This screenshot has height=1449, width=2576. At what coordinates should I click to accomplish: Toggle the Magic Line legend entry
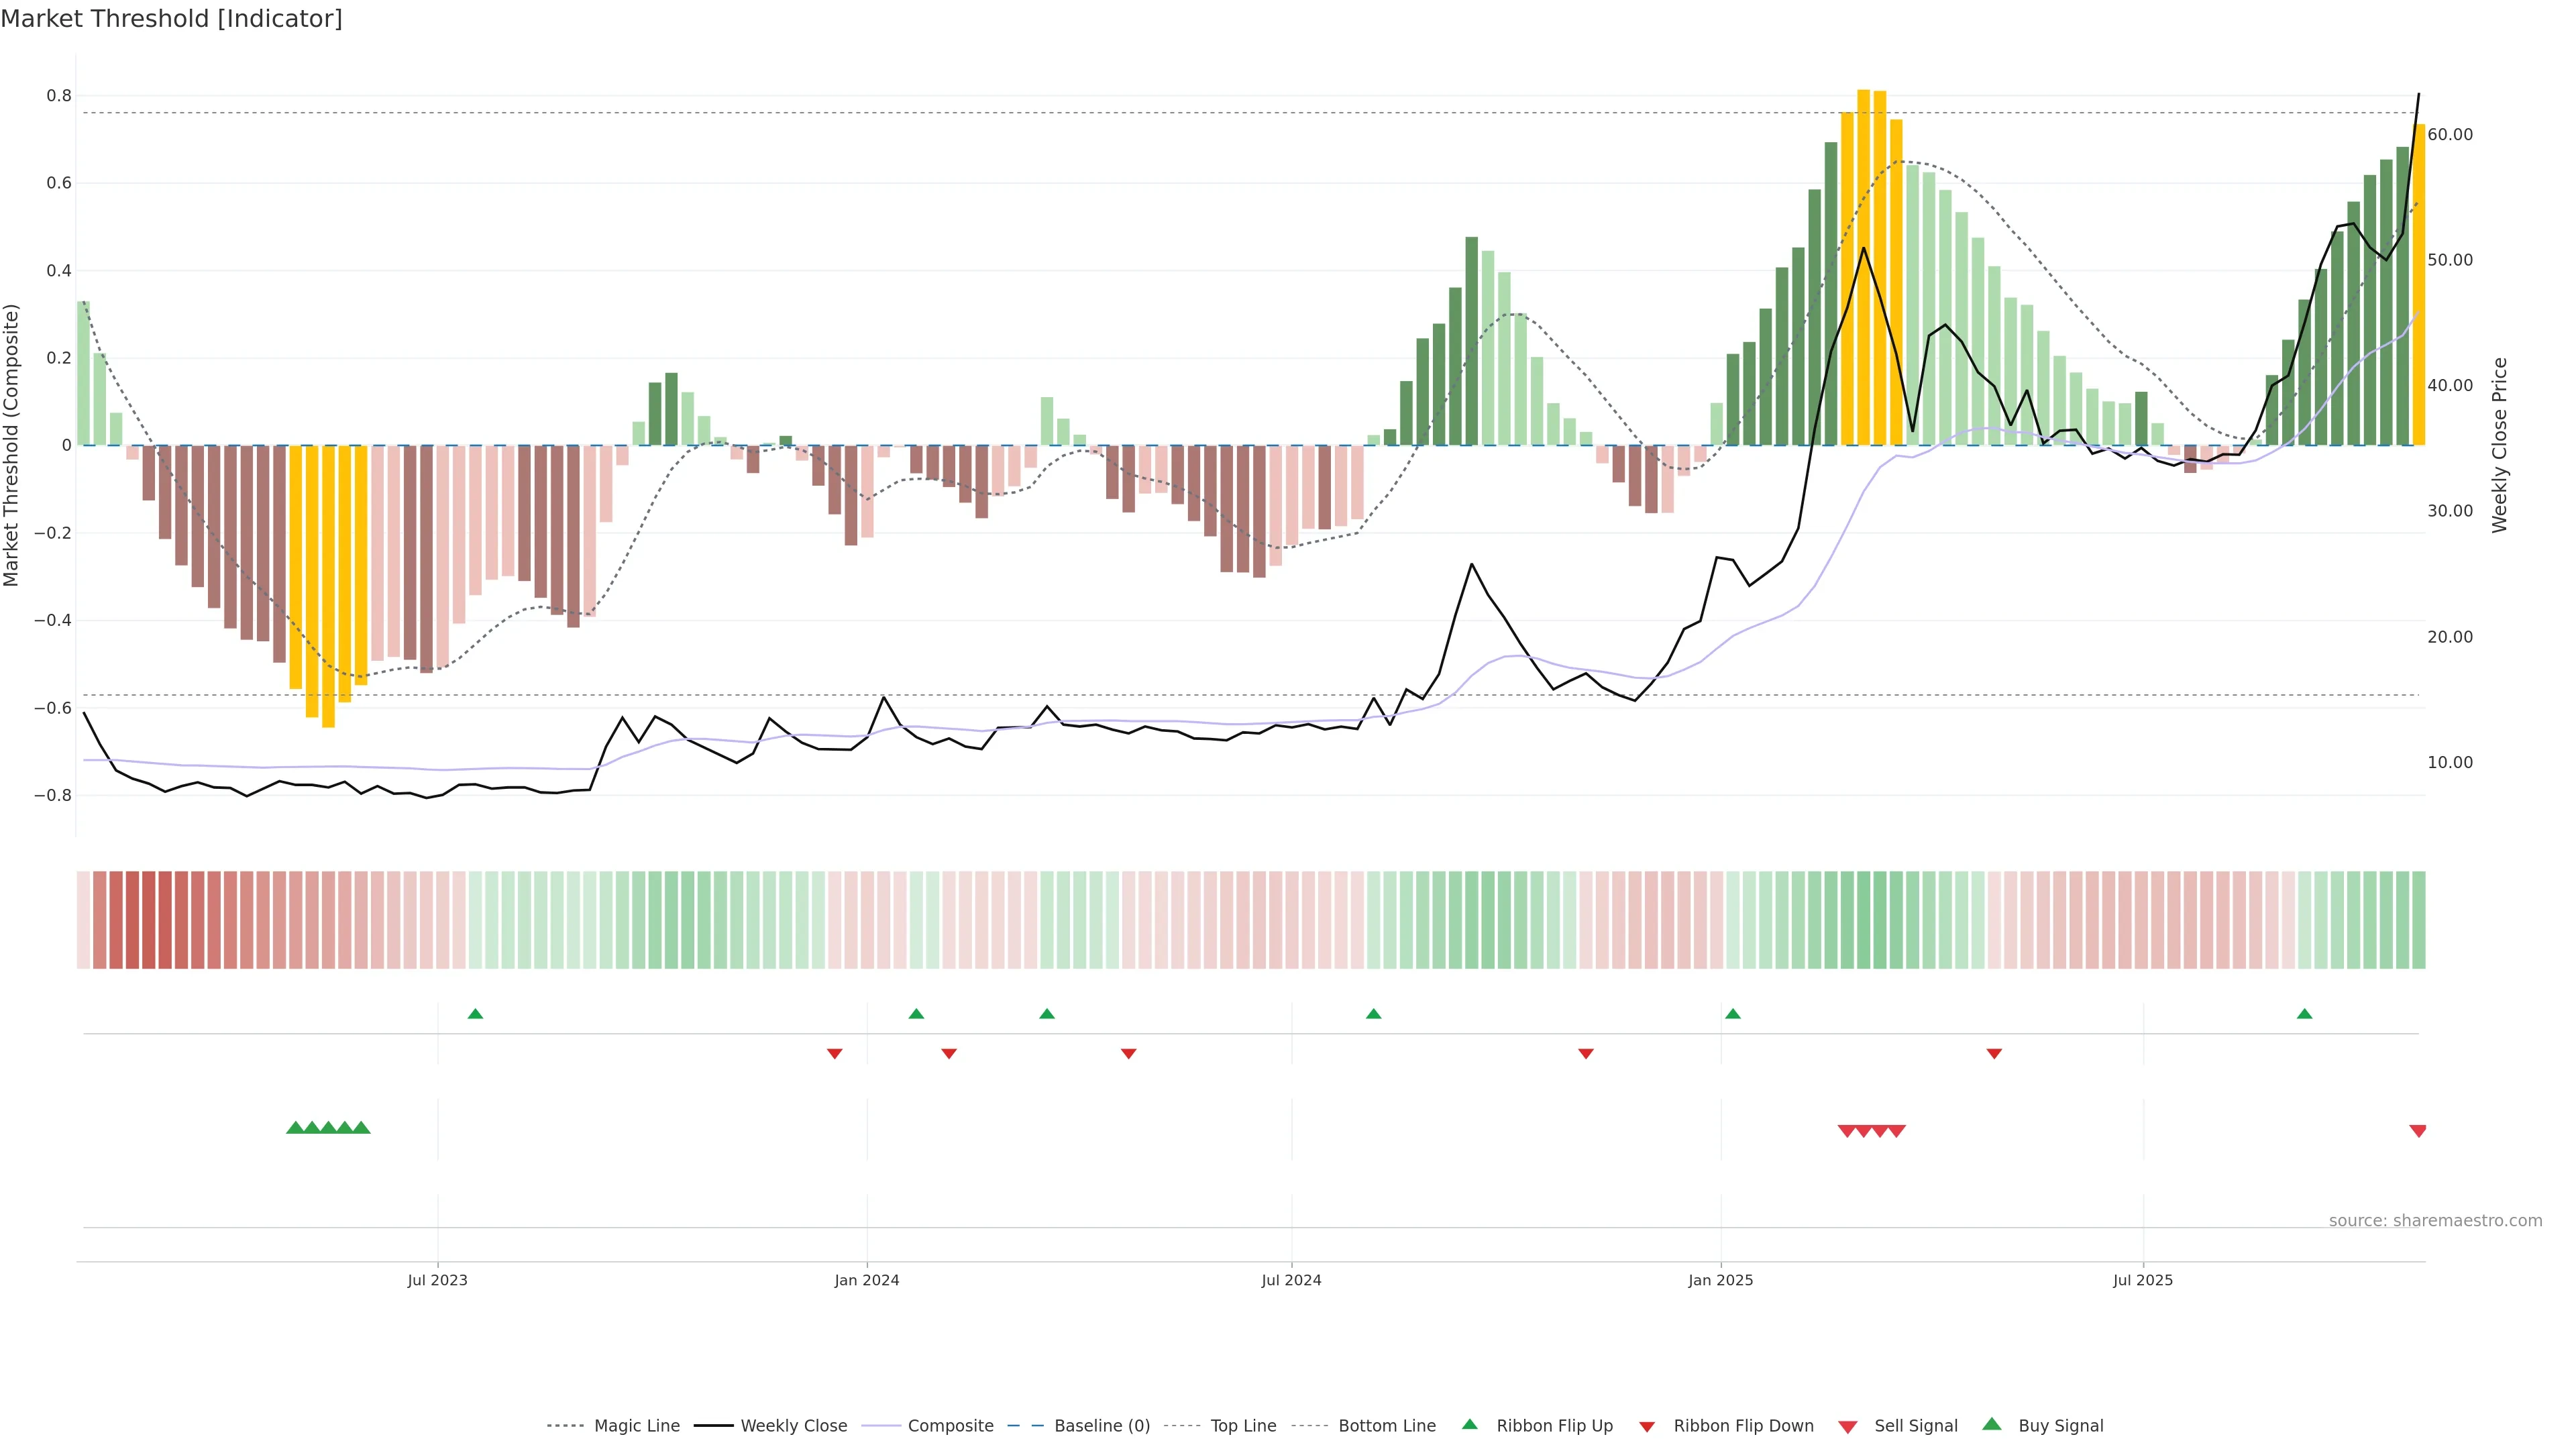636,1426
